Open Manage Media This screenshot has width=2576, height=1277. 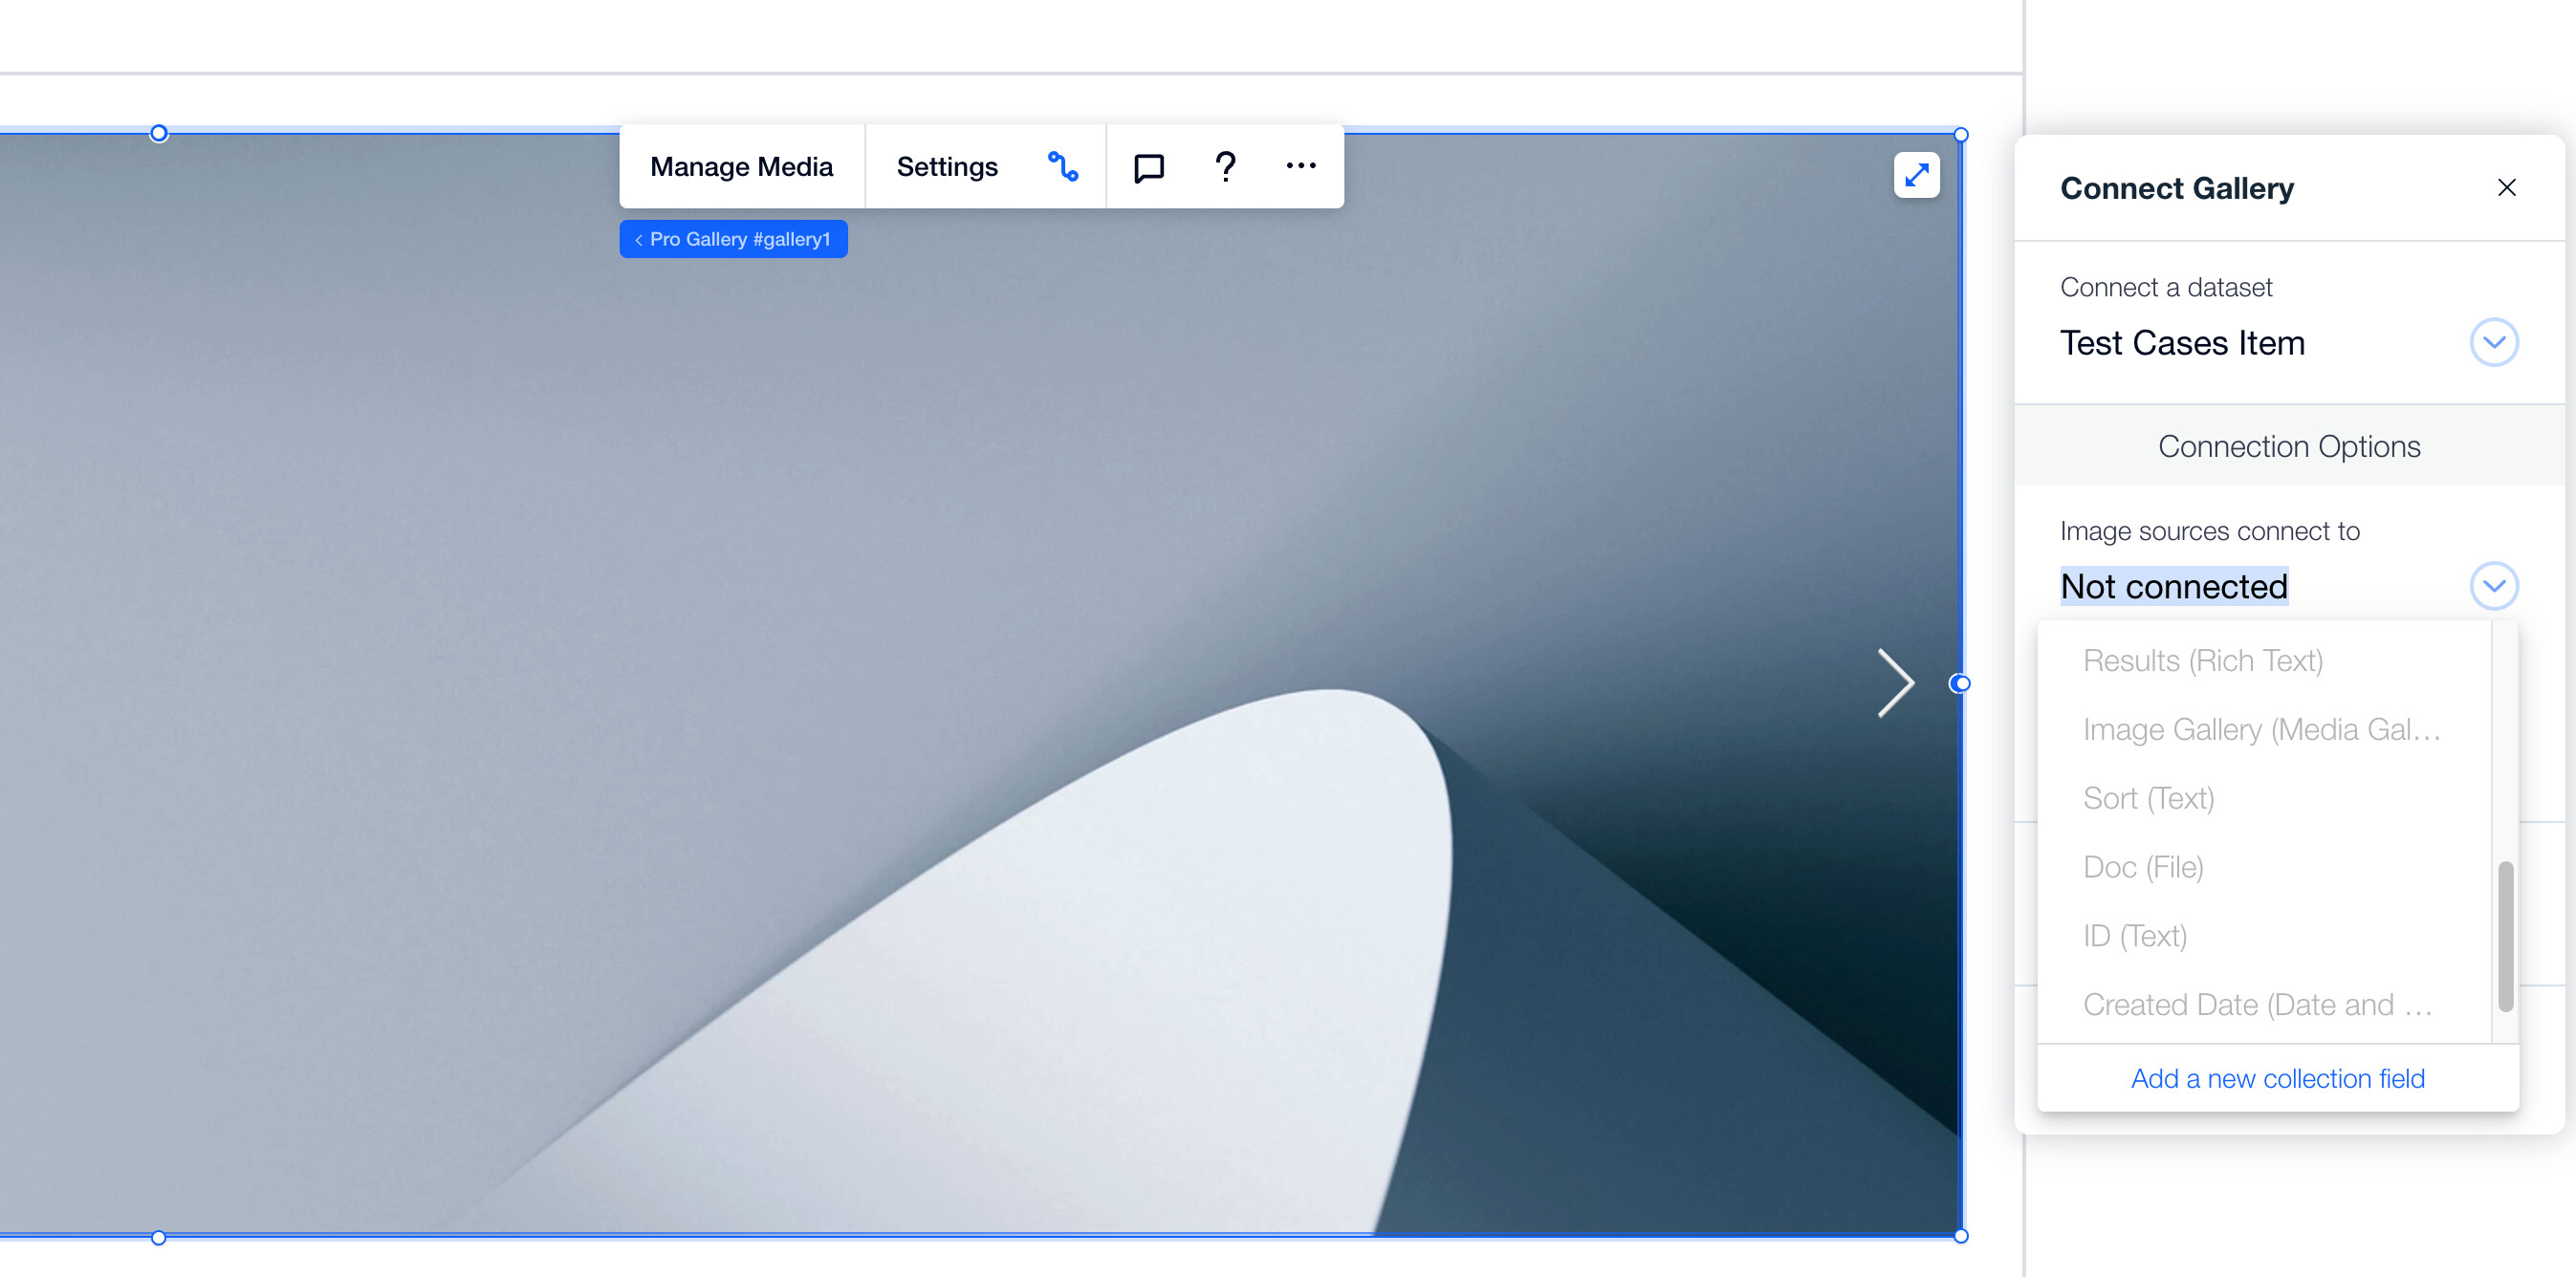point(741,166)
